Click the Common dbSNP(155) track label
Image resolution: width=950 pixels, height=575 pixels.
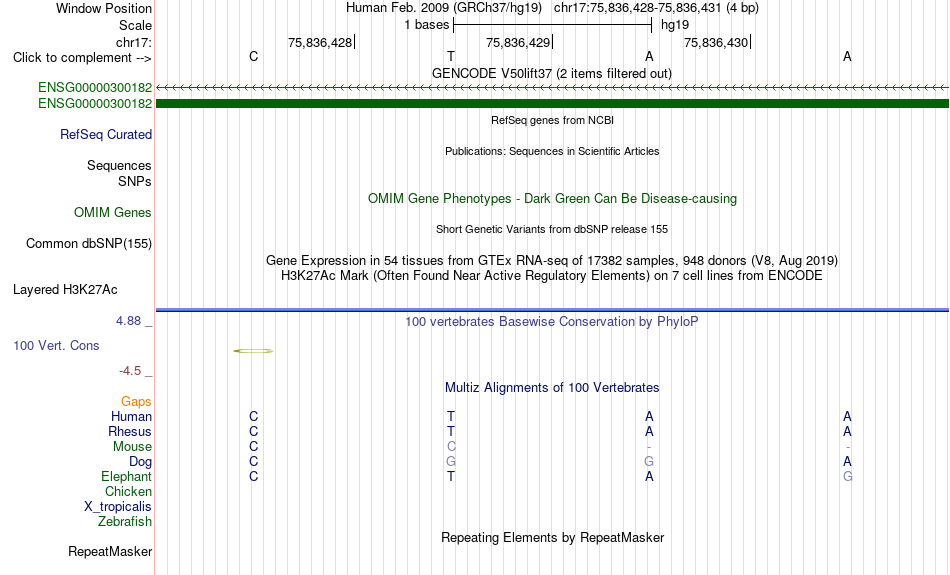pos(89,244)
